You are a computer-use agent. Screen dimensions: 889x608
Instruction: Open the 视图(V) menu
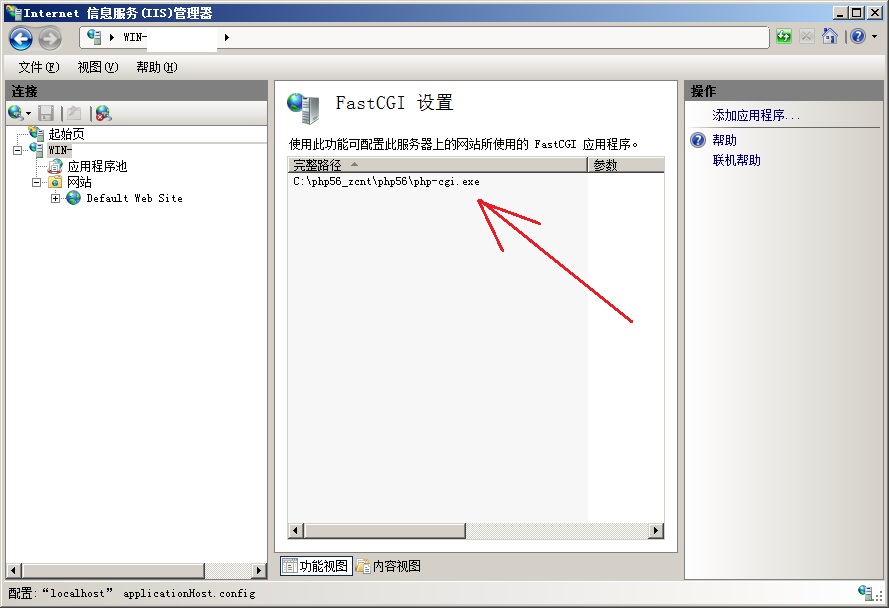pyautogui.click(x=98, y=67)
